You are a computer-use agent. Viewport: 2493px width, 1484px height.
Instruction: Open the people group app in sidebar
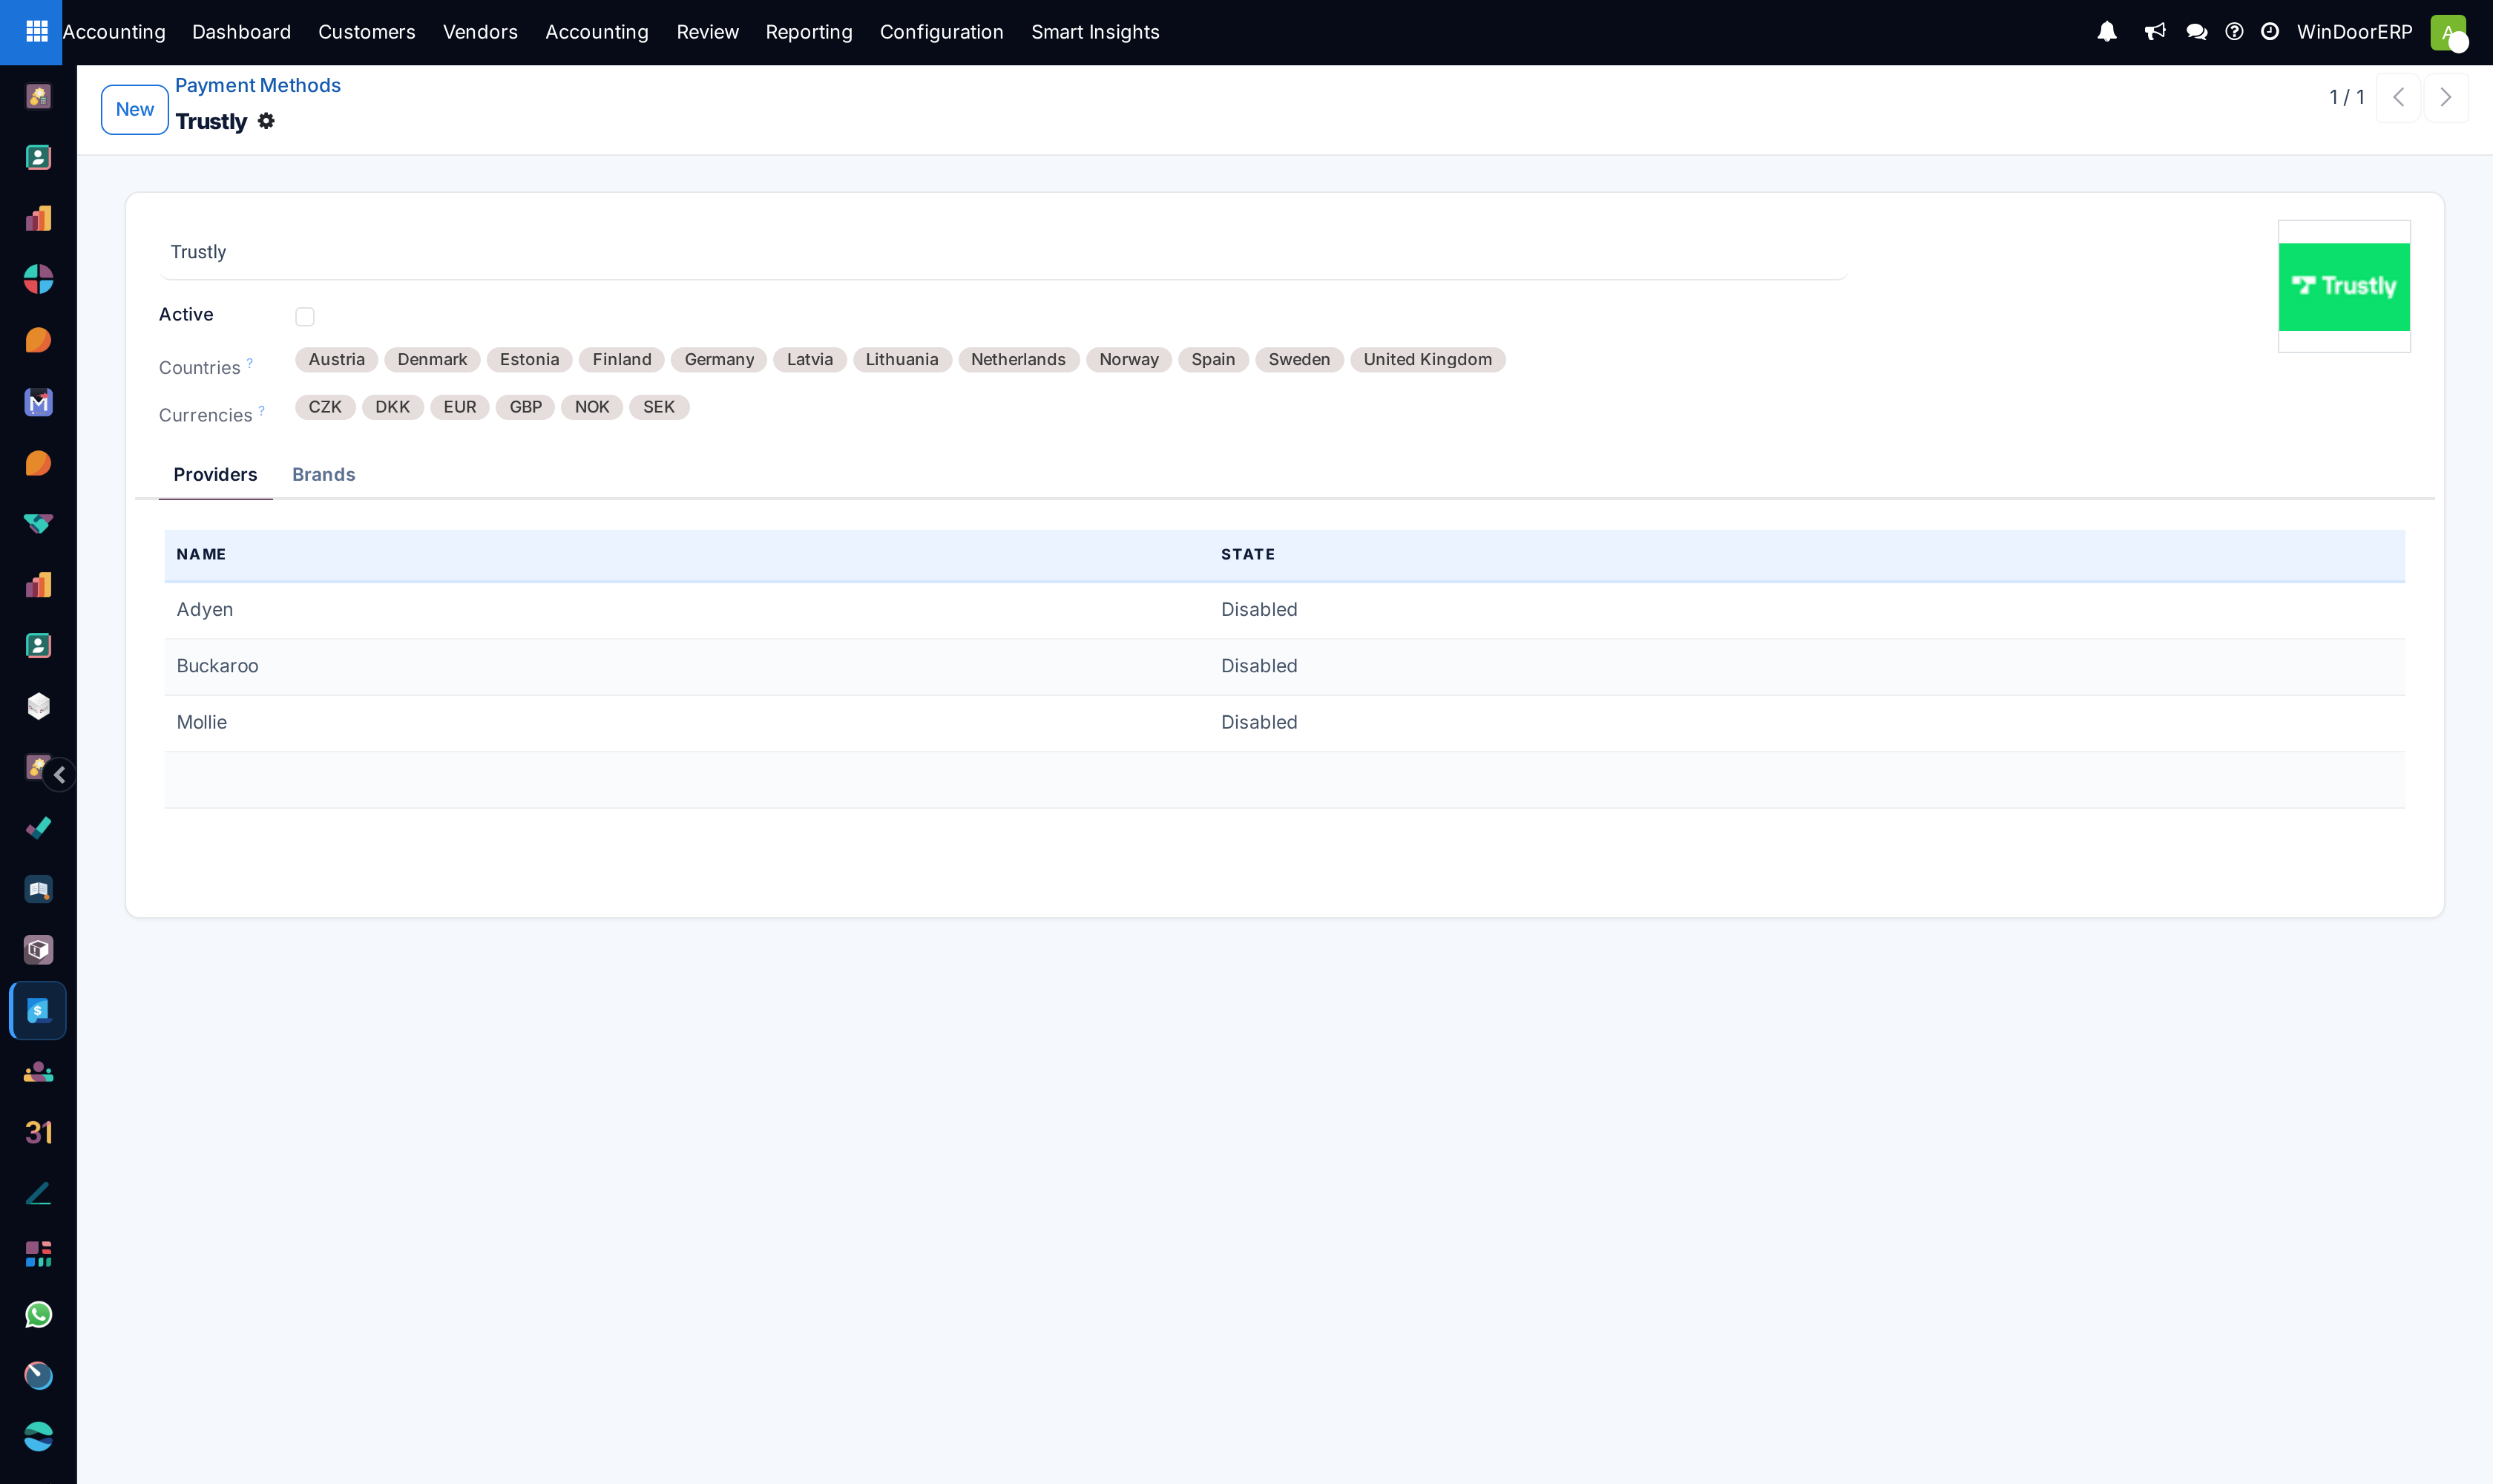(x=38, y=1072)
